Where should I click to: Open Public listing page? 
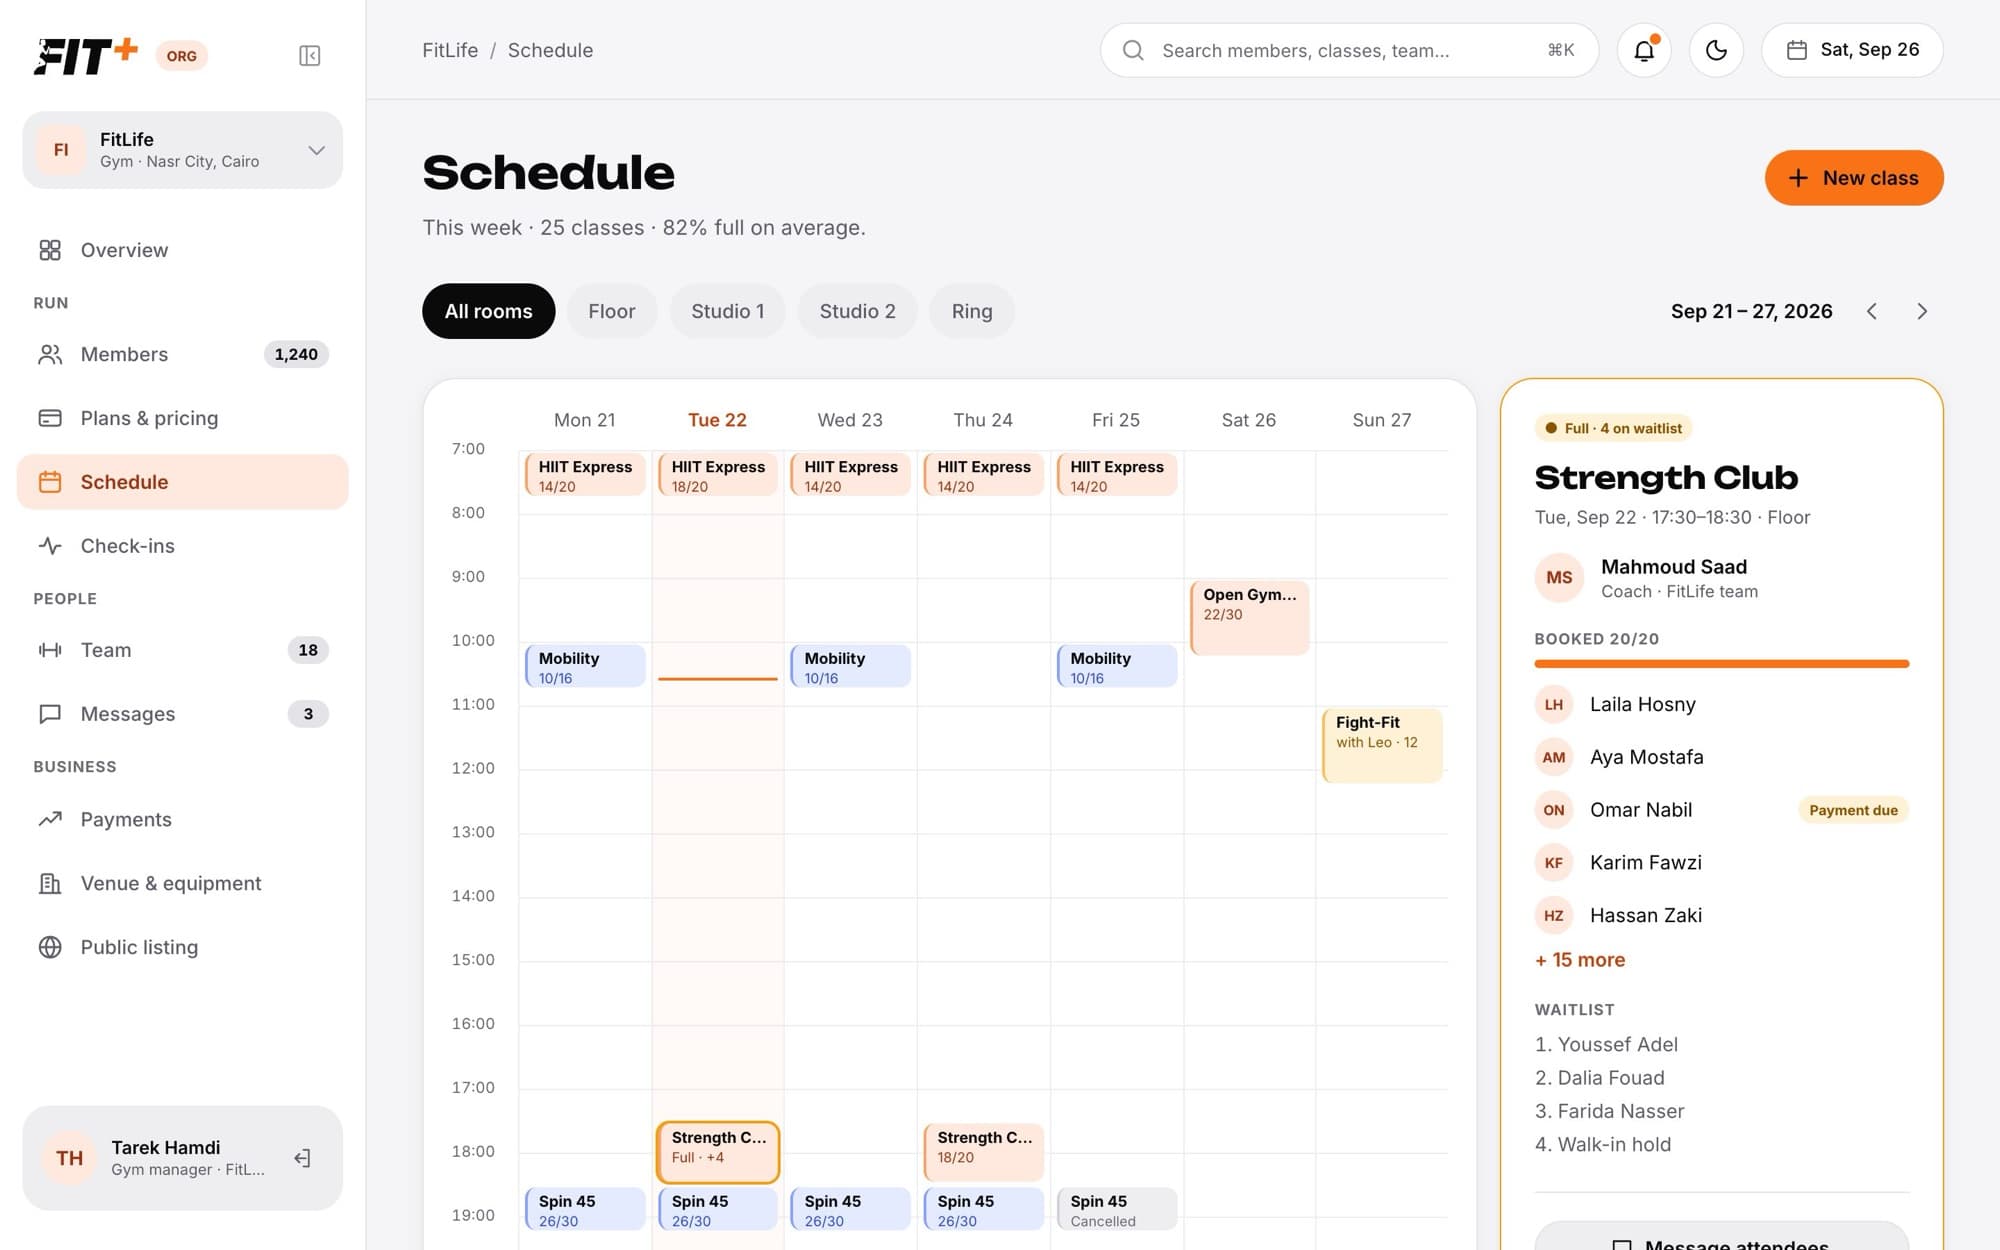click(x=183, y=947)
